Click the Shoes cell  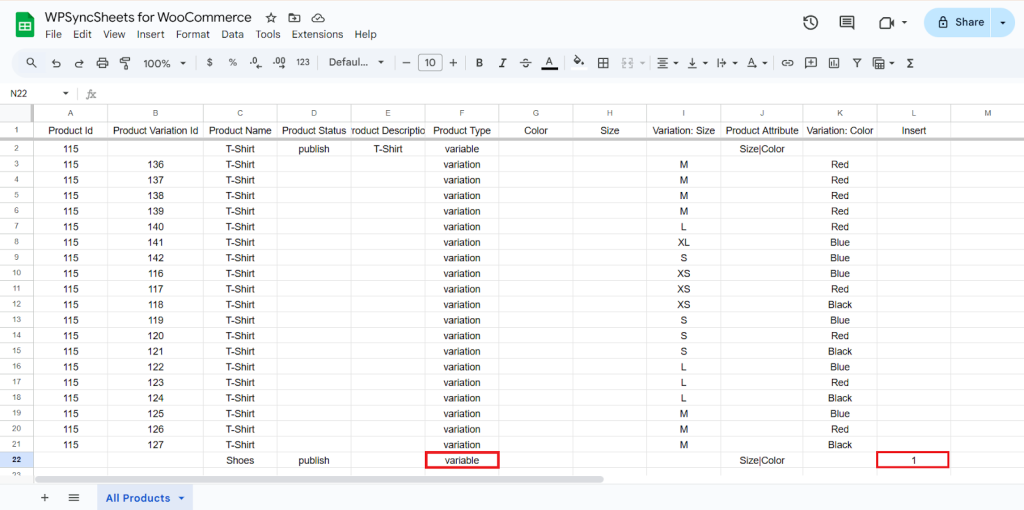(240, 460)
